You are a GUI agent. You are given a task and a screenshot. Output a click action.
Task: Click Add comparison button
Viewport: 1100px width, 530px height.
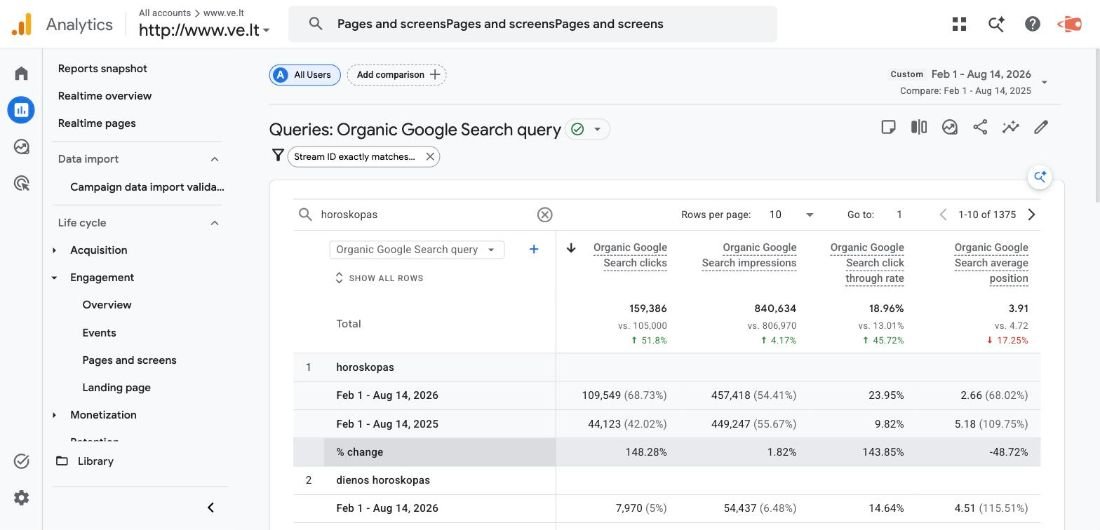coord(397,75)
